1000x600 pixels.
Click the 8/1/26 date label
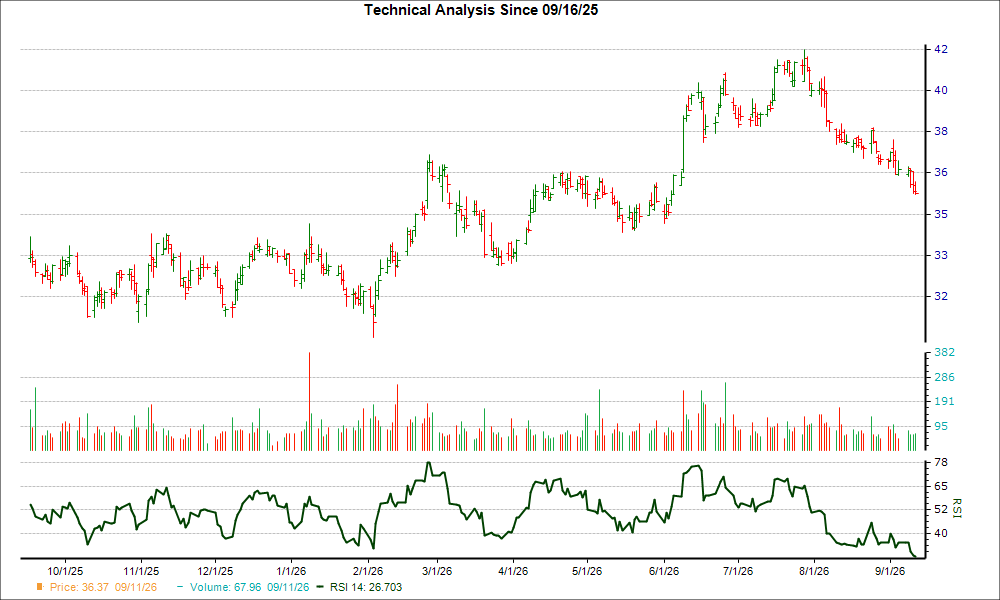pyautogui.click(x=814, y=571)
